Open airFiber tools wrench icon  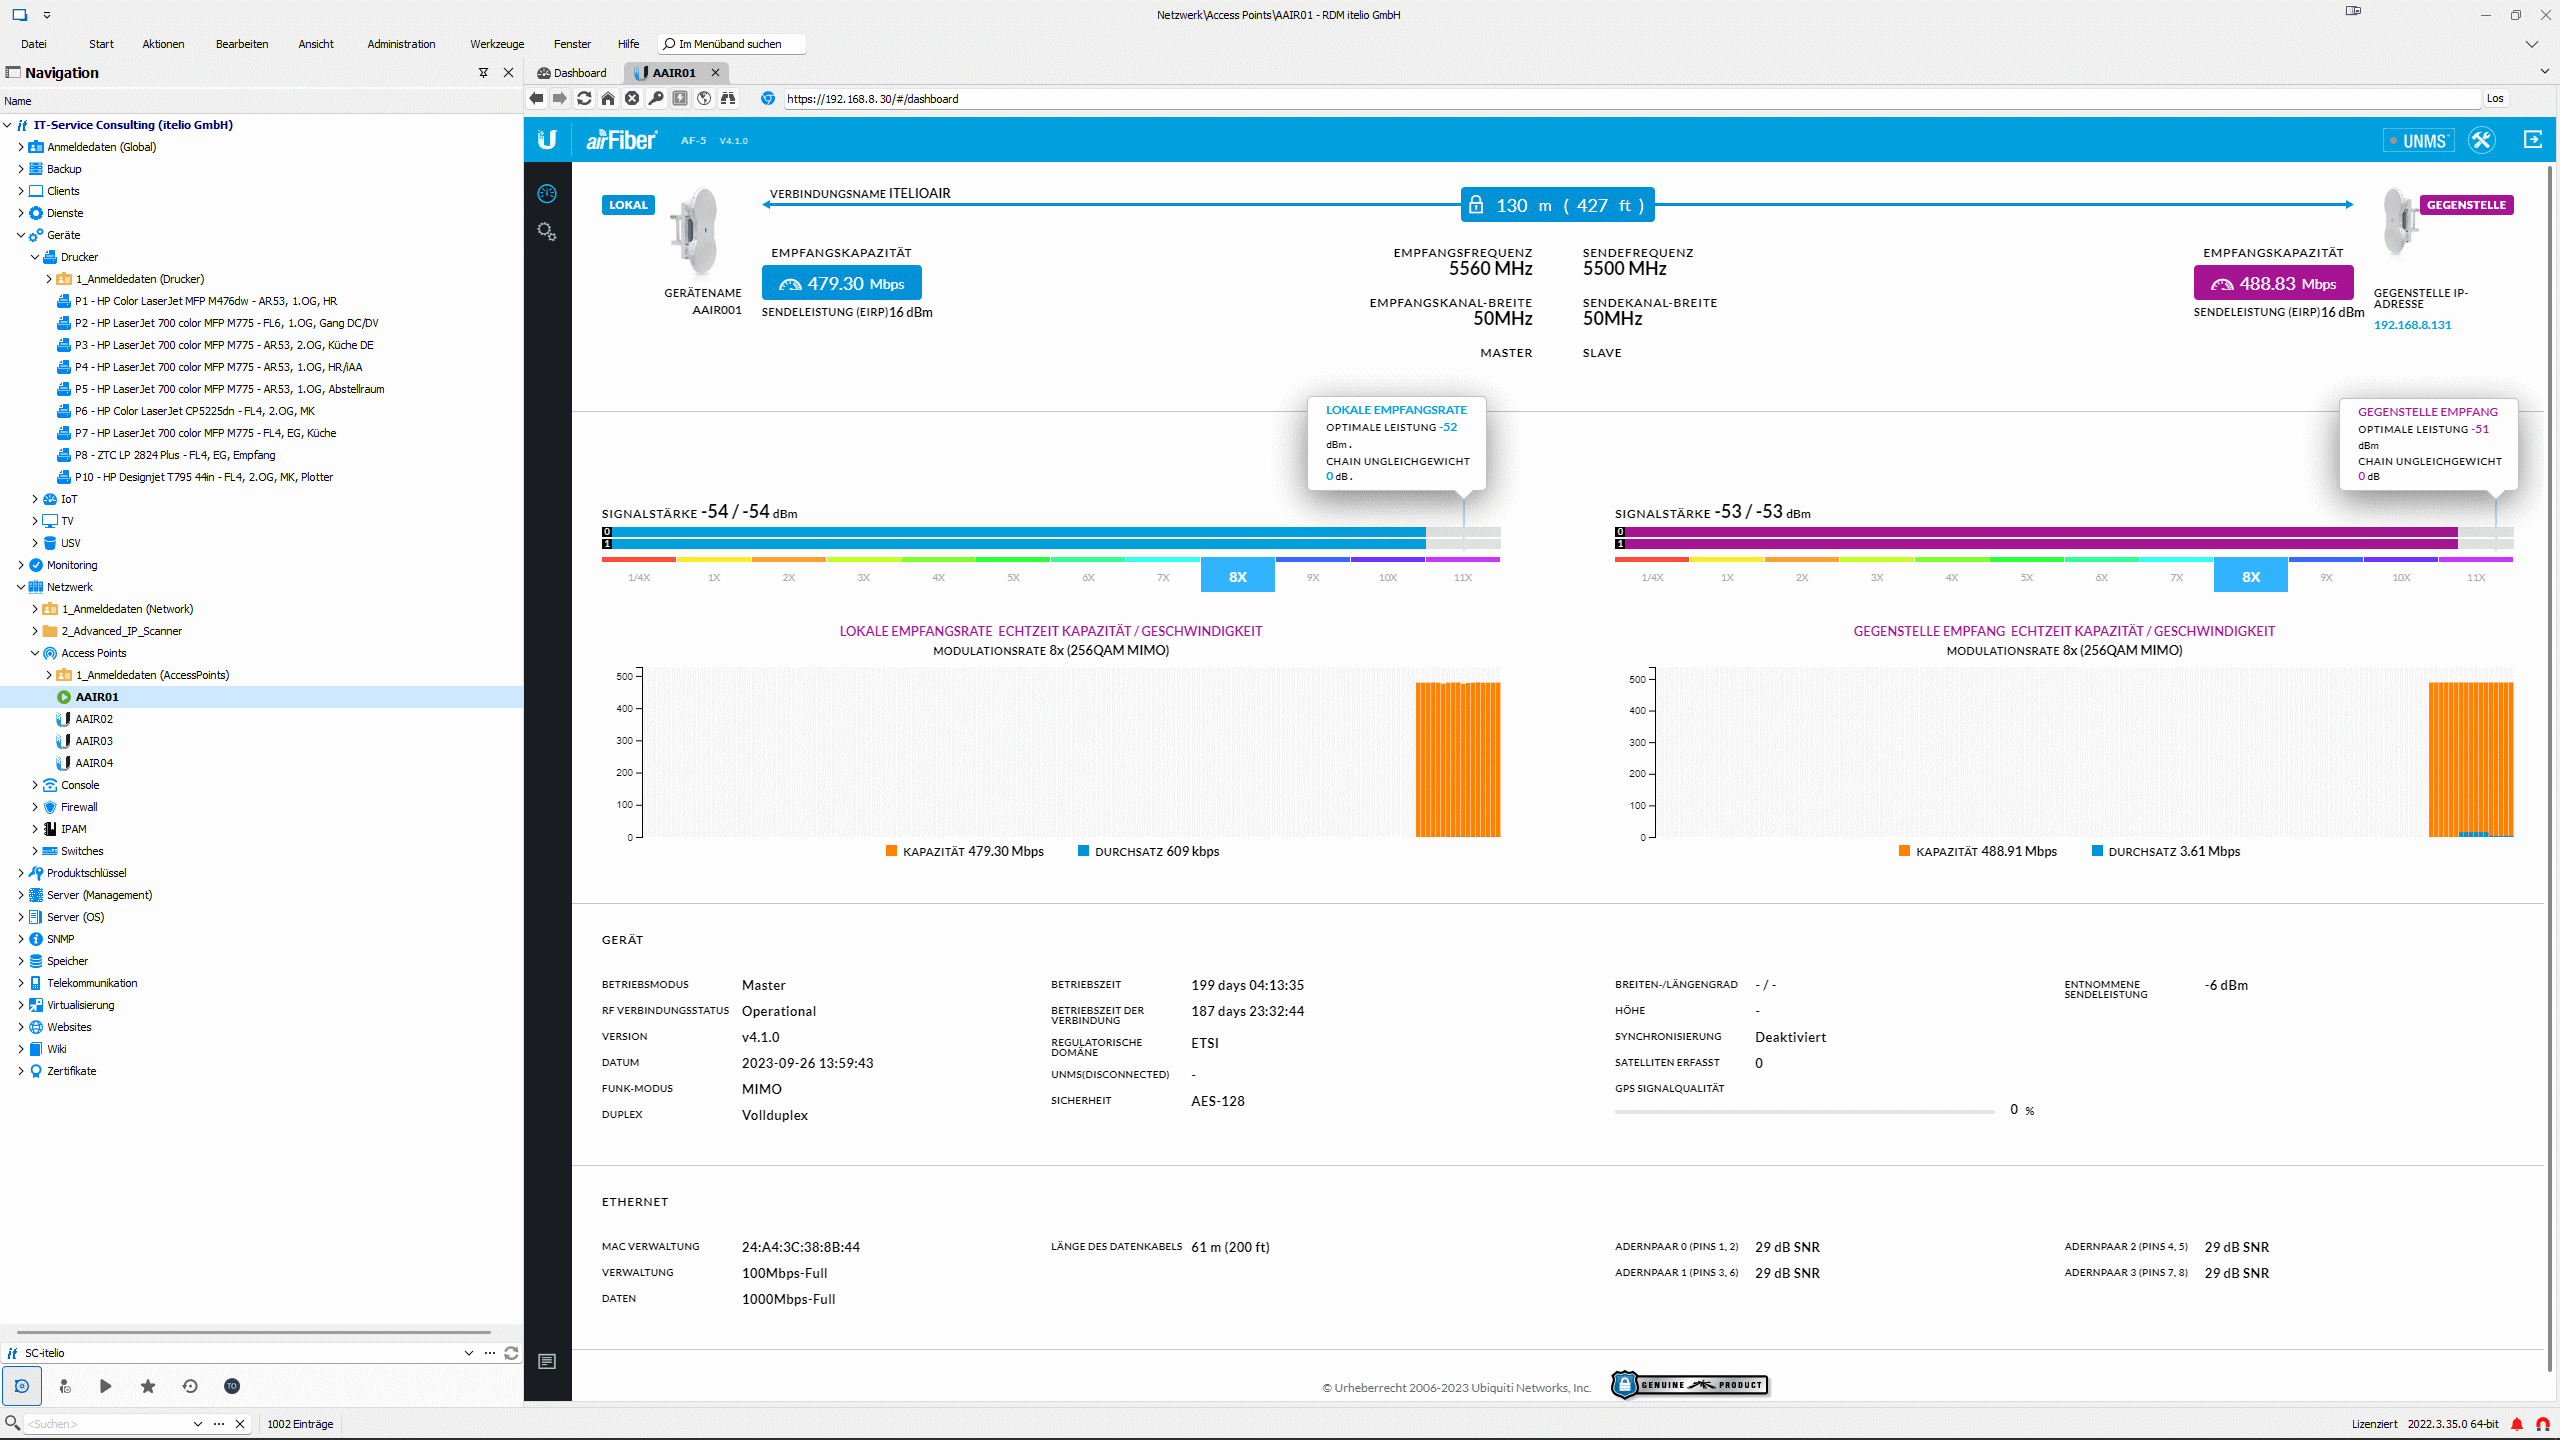(2482, 140)
